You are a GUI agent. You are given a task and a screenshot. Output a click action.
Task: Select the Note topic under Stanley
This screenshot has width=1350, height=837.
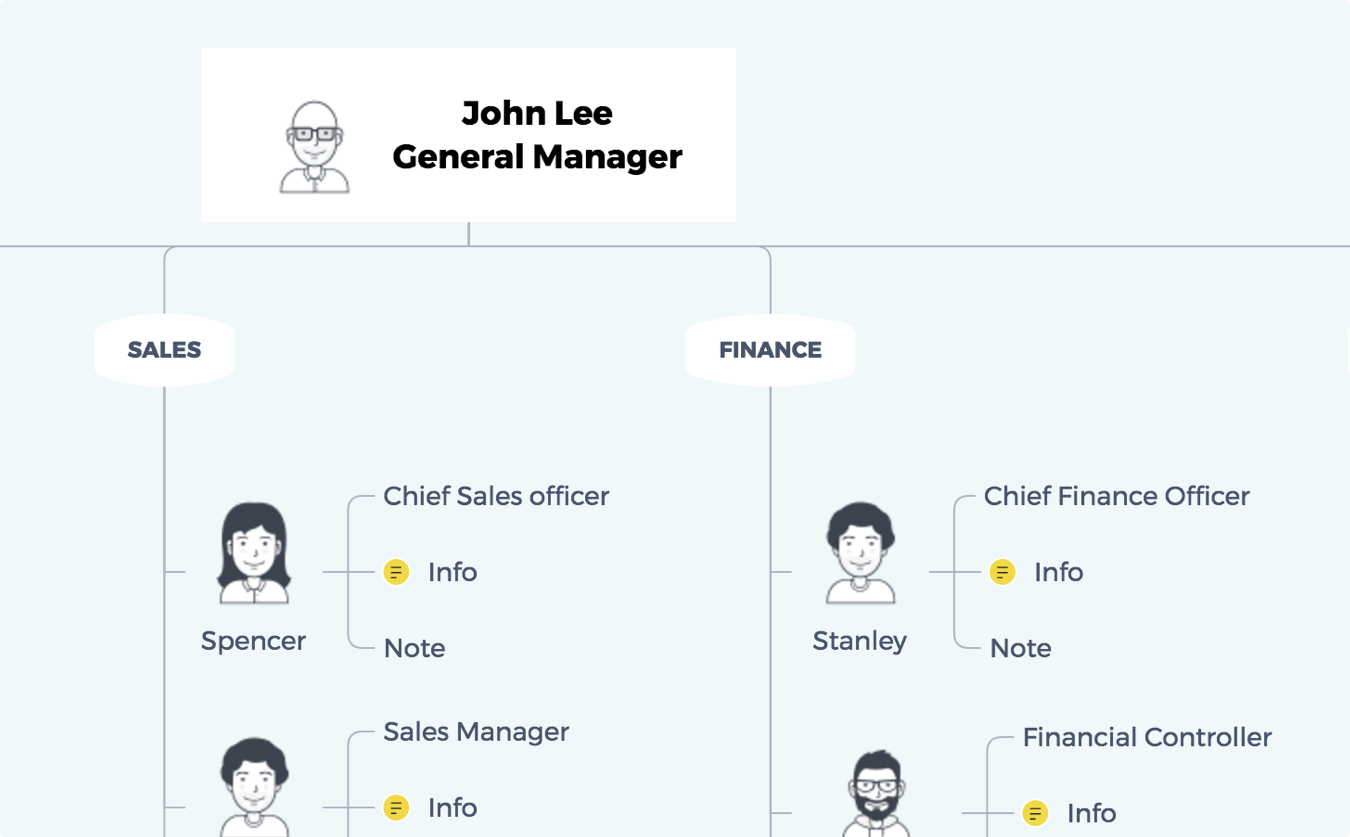1020,648
